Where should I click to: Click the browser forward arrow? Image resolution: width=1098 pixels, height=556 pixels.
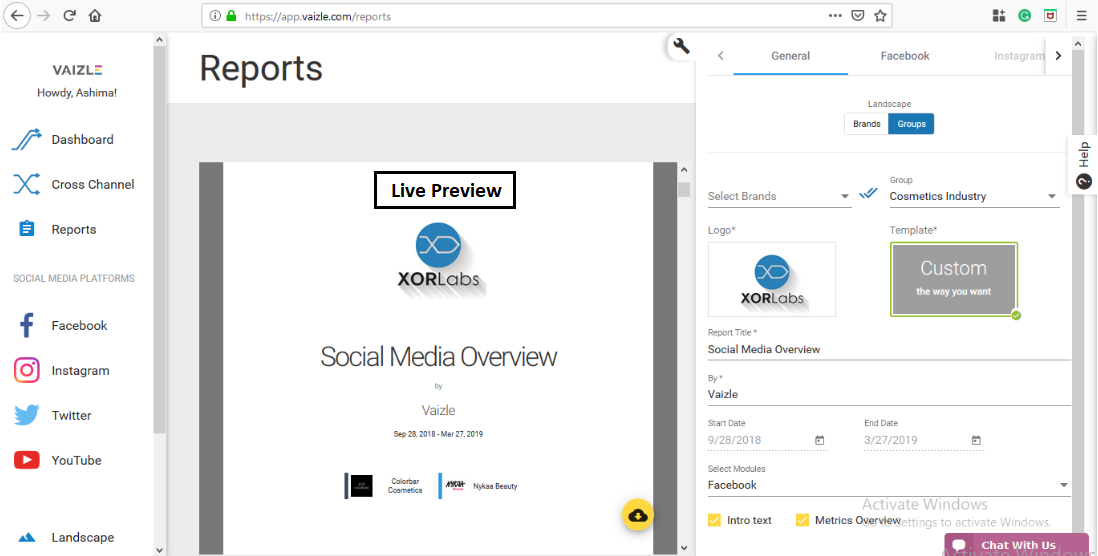pyautogui.click(x=44, y=15)
